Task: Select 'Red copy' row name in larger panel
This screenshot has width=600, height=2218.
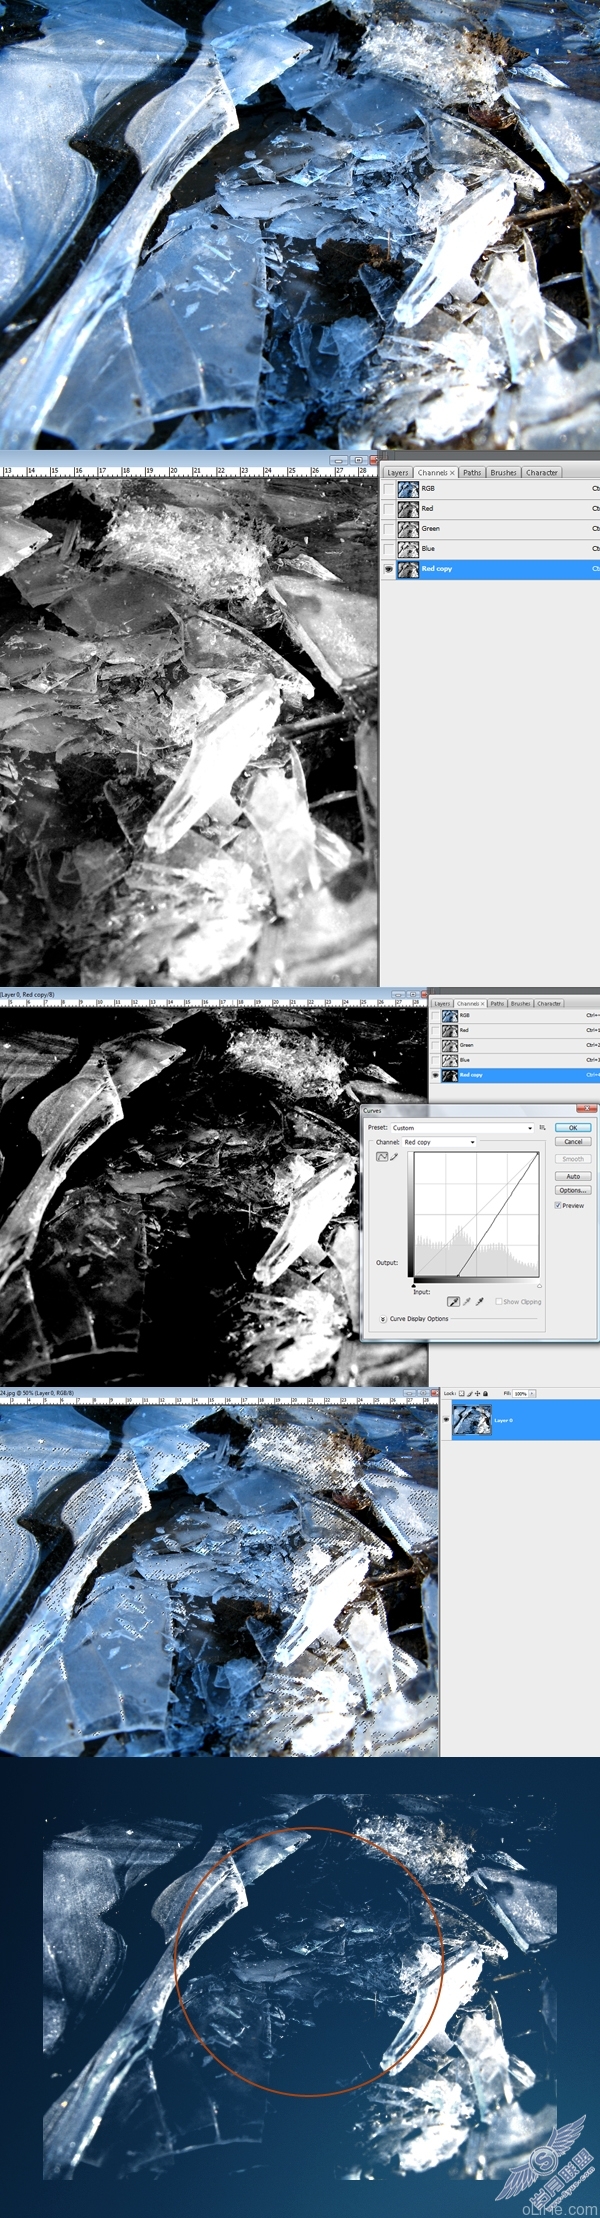Action: (x=437, y=569)
